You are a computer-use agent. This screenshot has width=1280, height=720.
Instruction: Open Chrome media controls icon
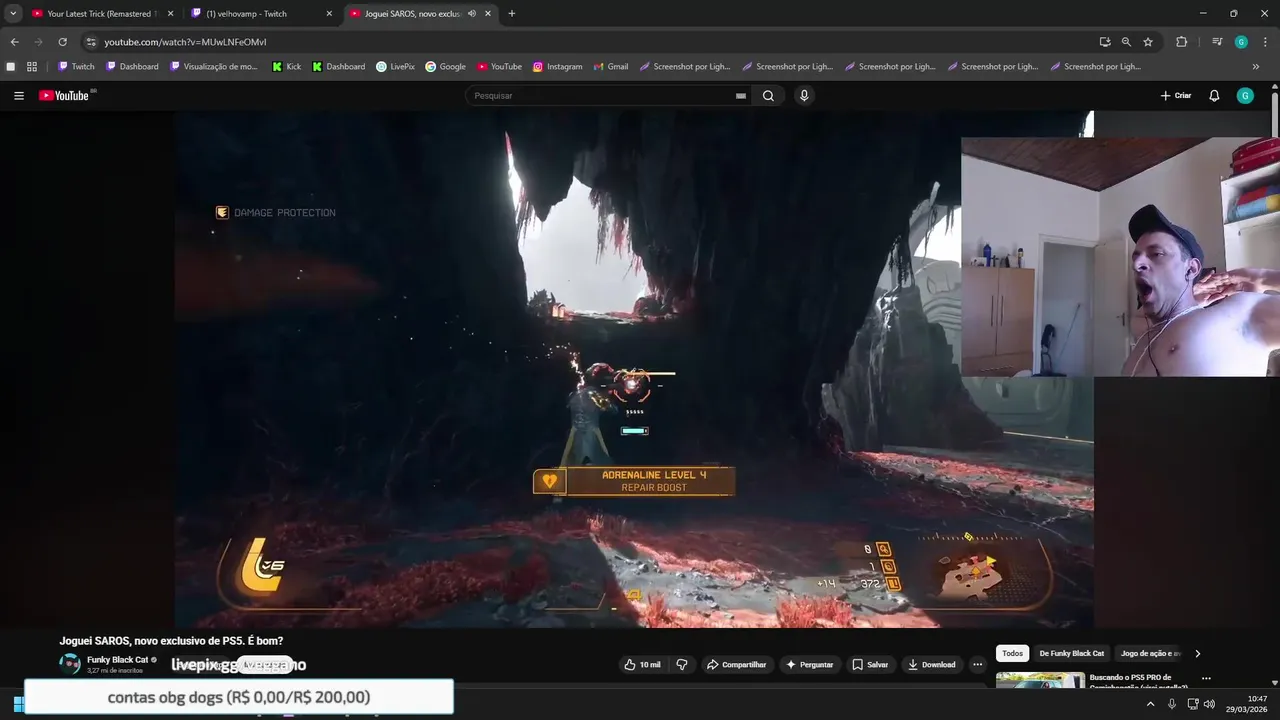pyautogui.click(x=1217, y=42)
